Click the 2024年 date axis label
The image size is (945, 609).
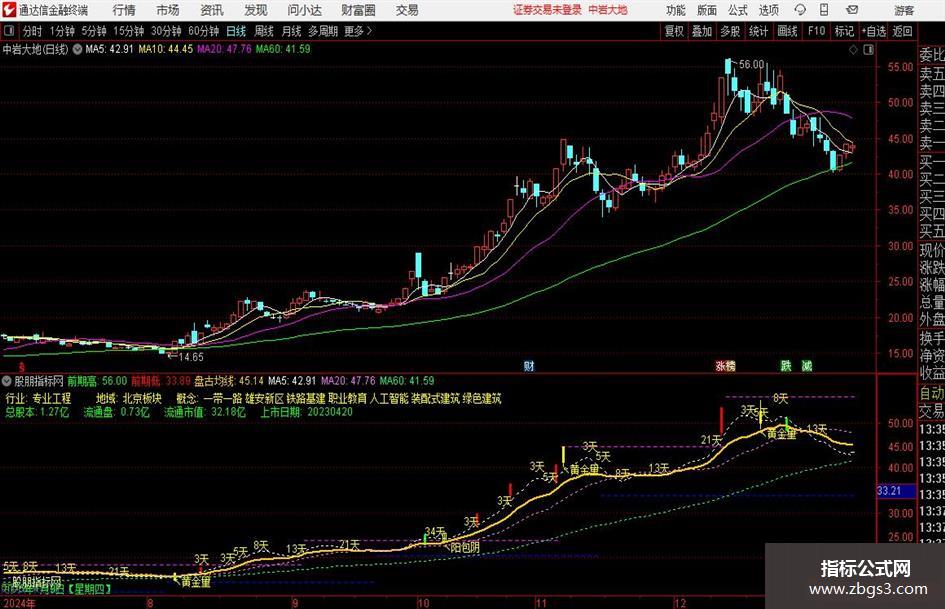[x=18, y=603]
